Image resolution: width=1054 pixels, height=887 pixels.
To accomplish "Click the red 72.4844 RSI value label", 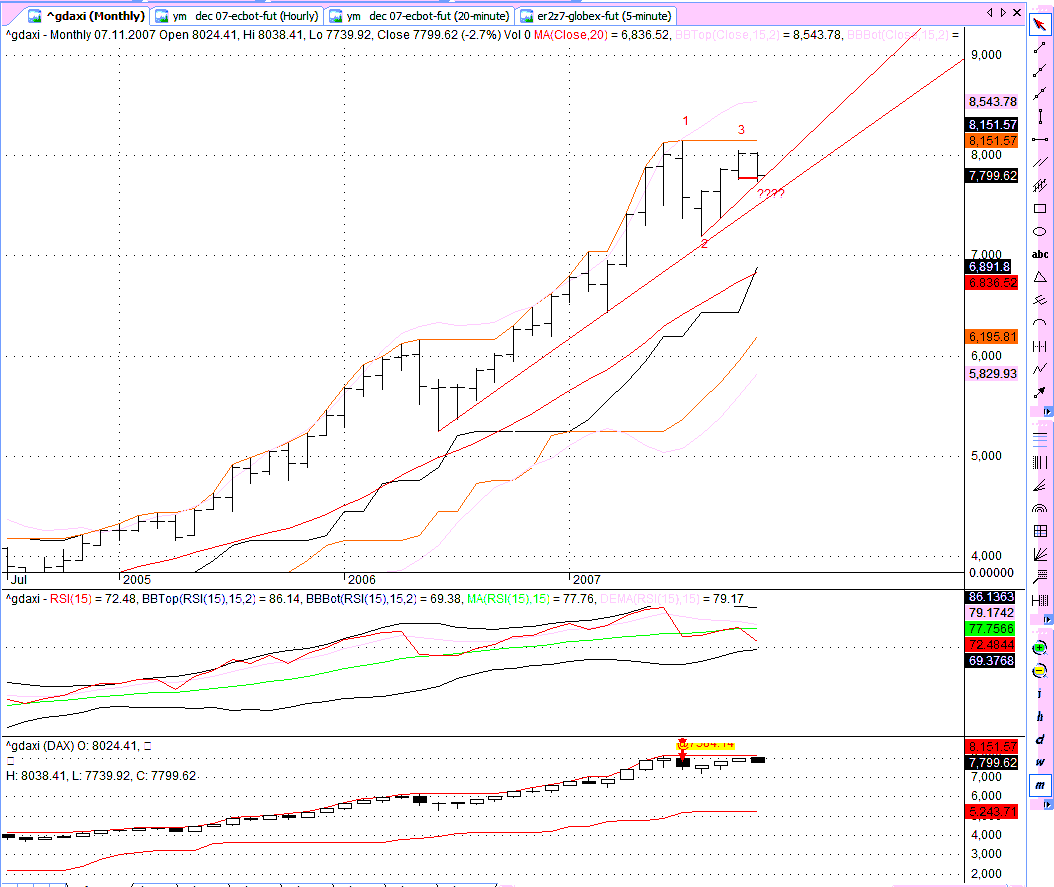I will pyautogui.click(x=991, y=645).
